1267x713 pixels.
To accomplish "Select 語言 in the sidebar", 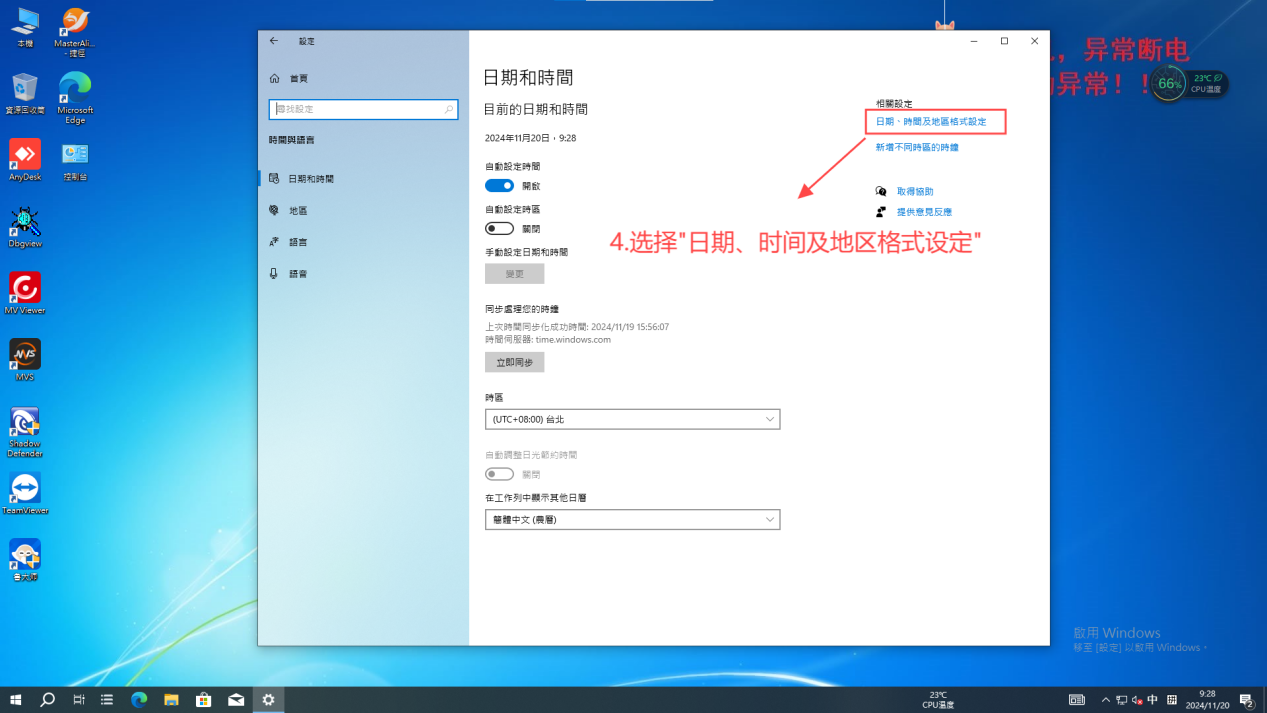I will point(298,242).
